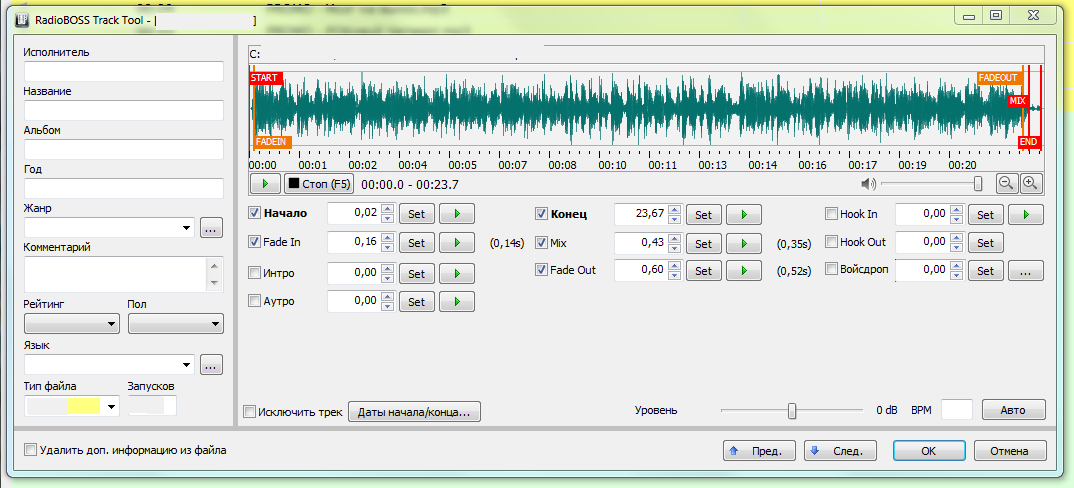This screenshot has height=488, width=1074.
Task: Check Удалить доп. информацию из файла
Action: pyautogui.click(x=30, y=450)
